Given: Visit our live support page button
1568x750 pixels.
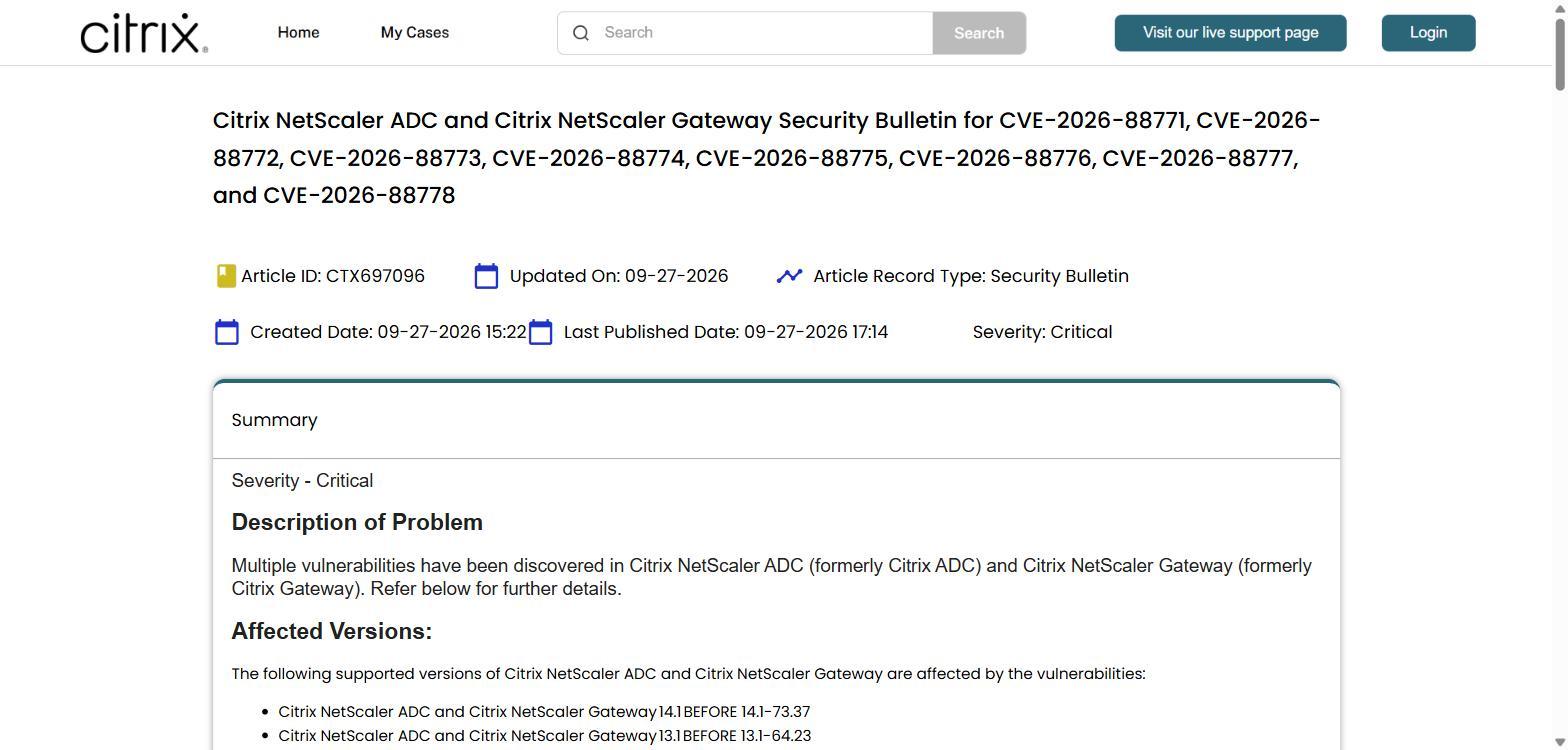Looking at the screenshot, I should pos(1230,33).
